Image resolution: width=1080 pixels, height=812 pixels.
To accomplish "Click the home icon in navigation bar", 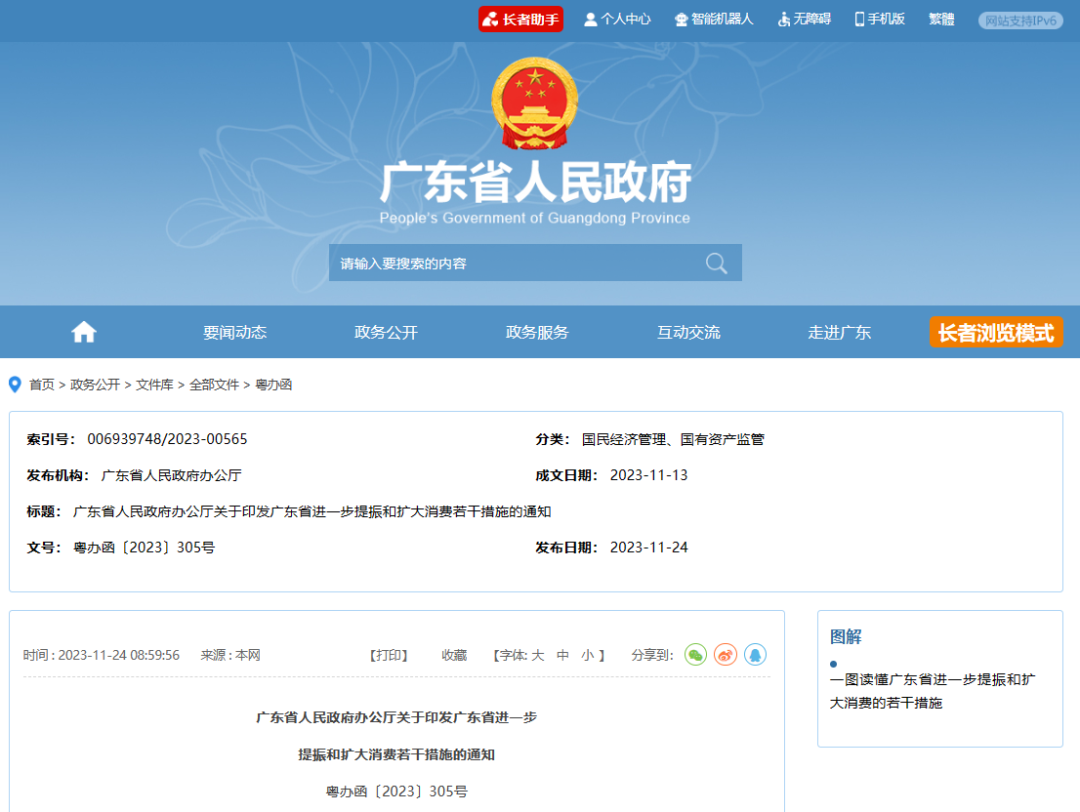I will coord(83,331).
